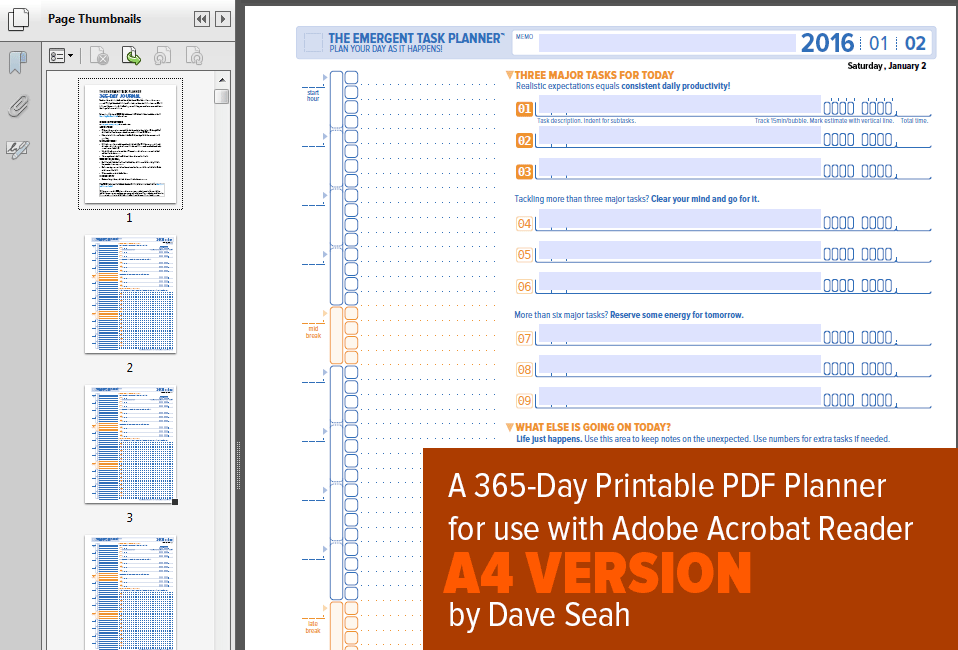Open the Bookmarks panel
This screenshot has width=958, height=650.
coord(18,62)
